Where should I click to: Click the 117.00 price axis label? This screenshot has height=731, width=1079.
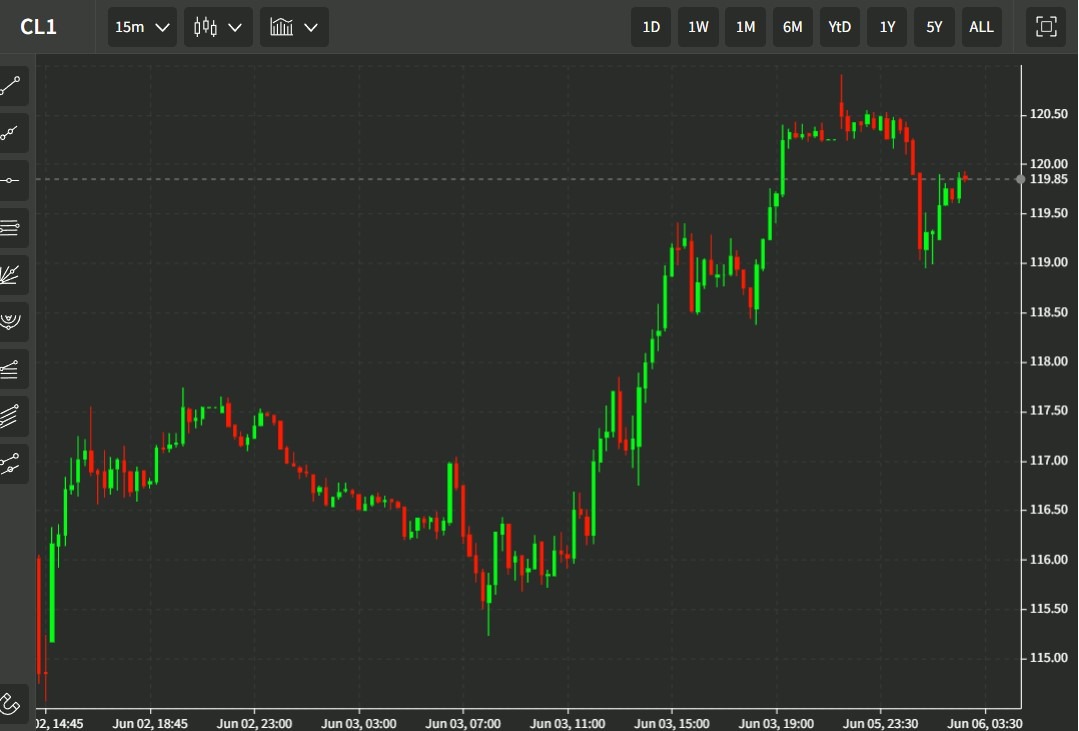(1048, 460)
